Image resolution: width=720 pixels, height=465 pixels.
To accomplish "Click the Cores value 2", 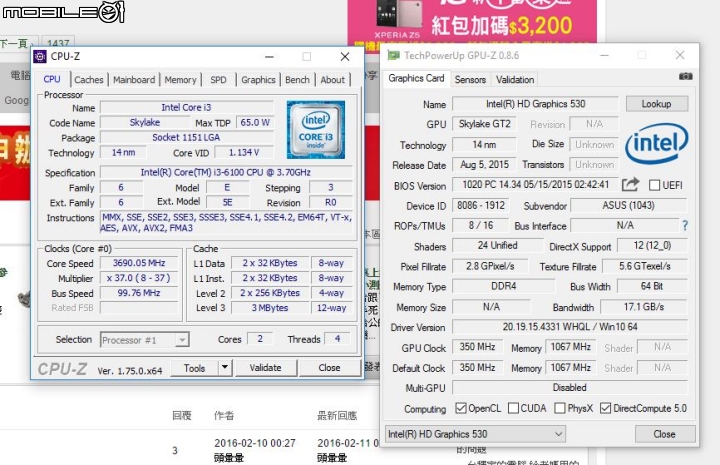I will click(260, 339).
